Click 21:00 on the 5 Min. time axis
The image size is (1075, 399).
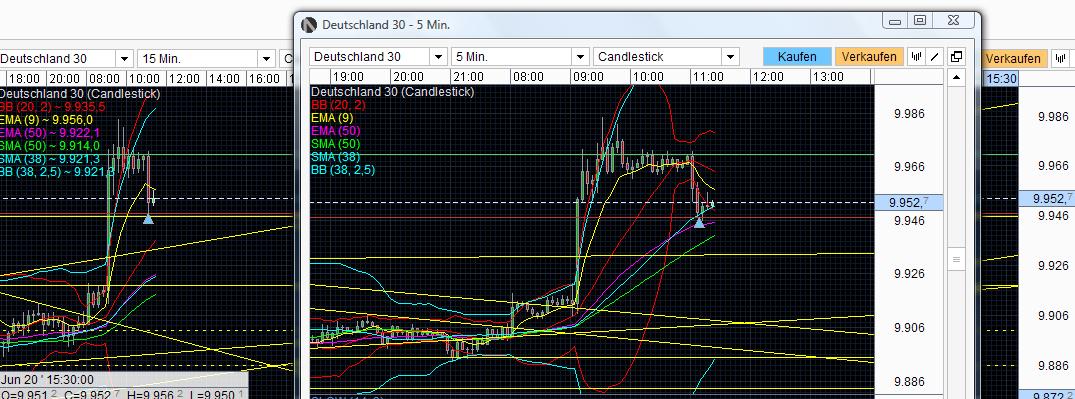pos(468,77)
